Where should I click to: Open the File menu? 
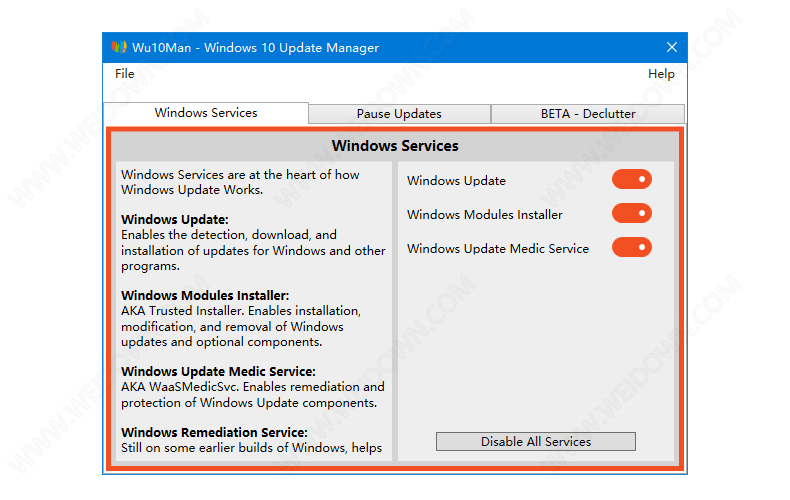point(124,74)
